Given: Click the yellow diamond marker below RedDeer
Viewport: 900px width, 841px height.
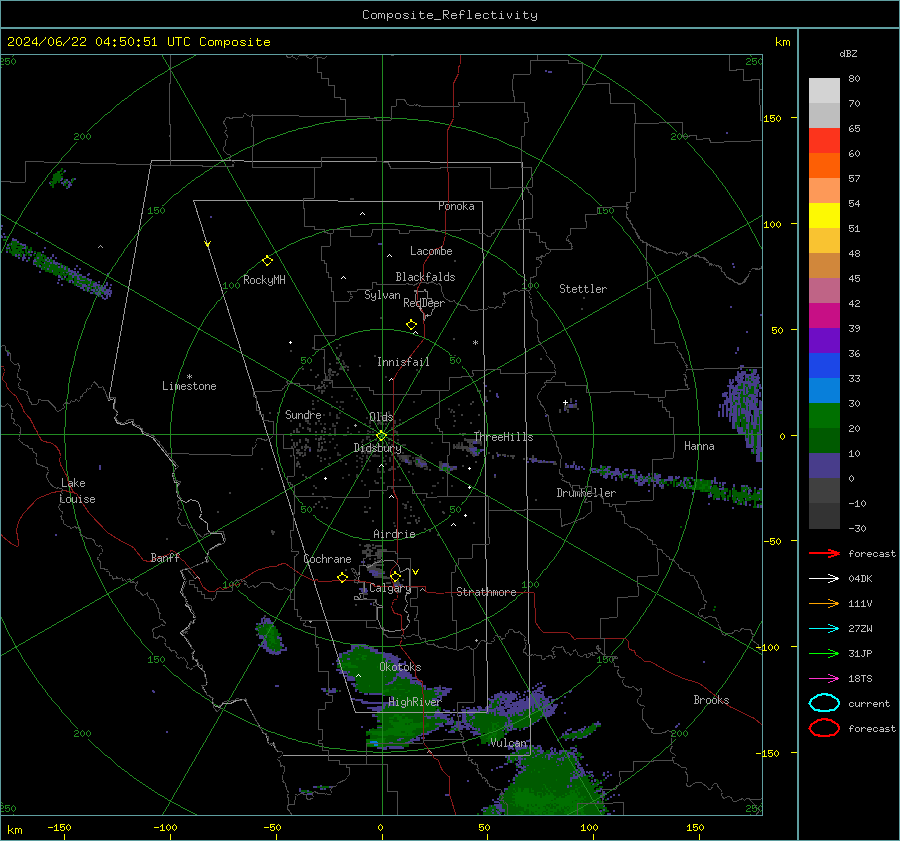Looking at the screenshot, I should click(411, 325).
